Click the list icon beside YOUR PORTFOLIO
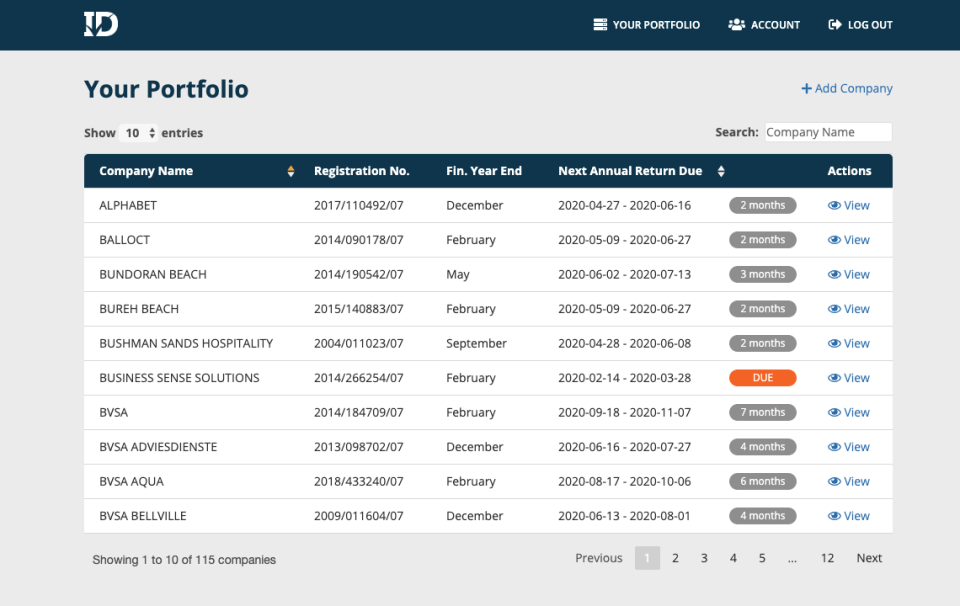960x606 pixels. 598,24
